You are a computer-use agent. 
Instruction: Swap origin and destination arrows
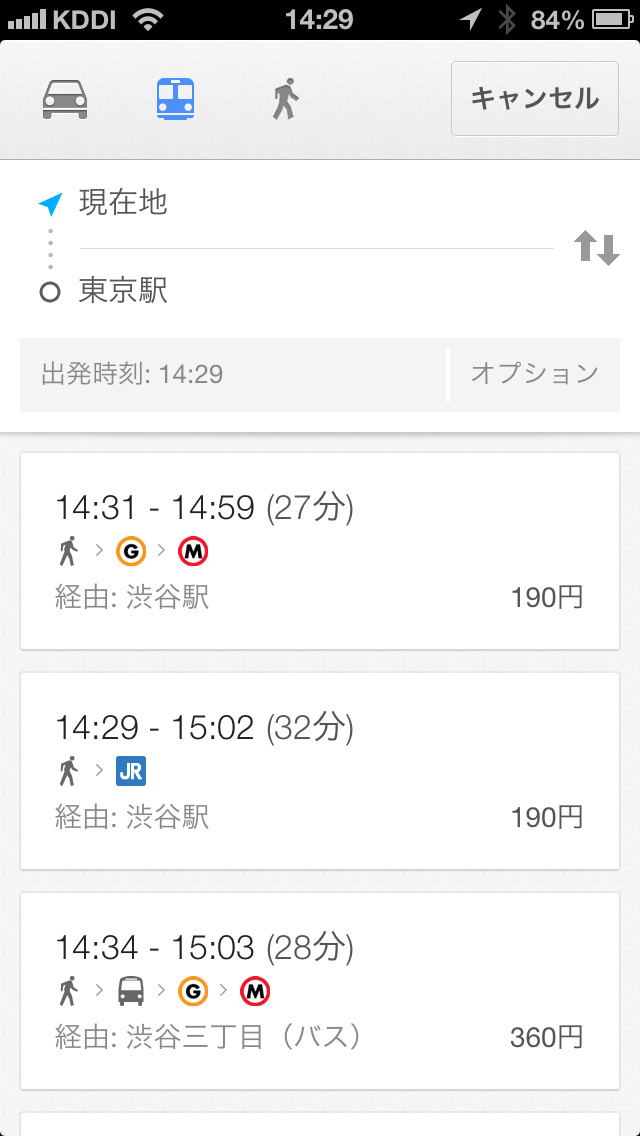point(597,247)
